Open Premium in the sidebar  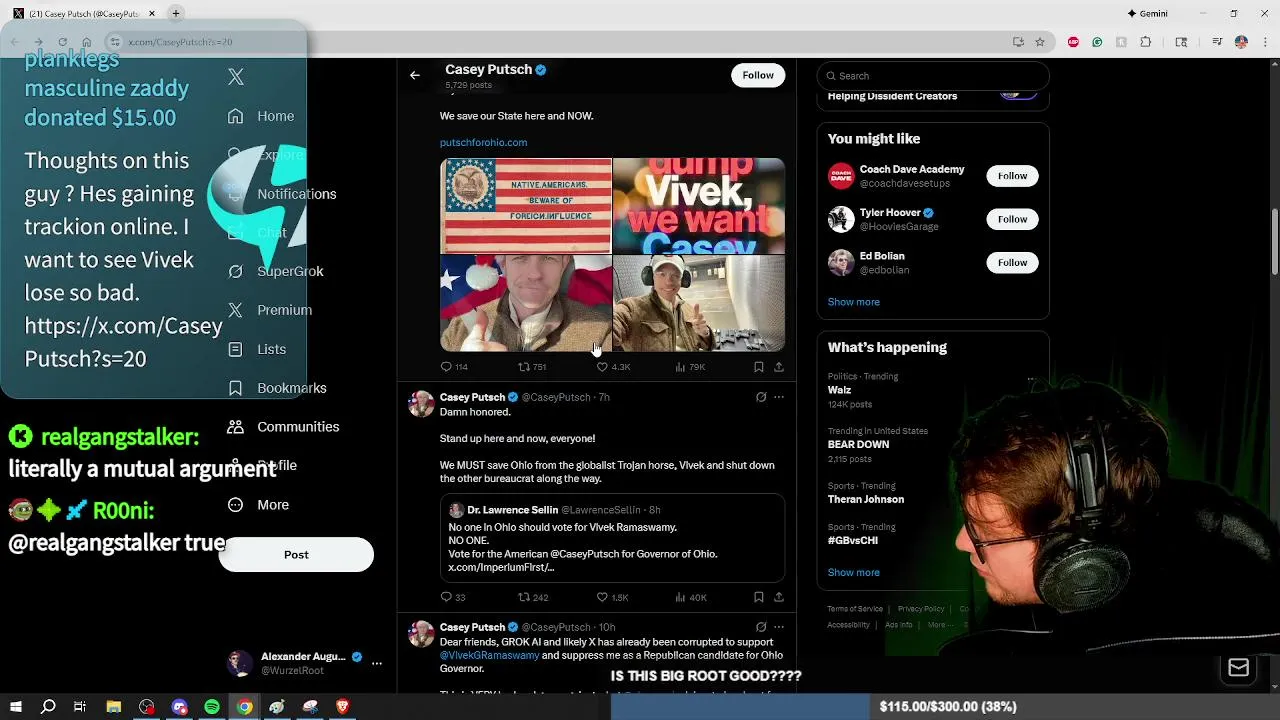point(270,310)
